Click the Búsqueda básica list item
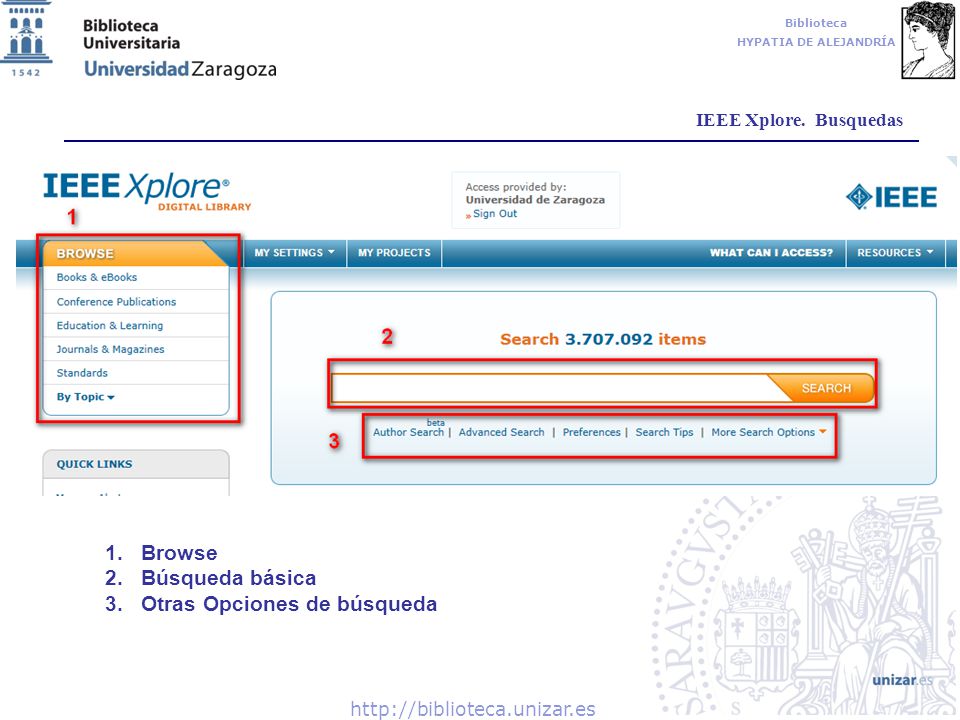This screenshot has width=960, height=720. 228,578
